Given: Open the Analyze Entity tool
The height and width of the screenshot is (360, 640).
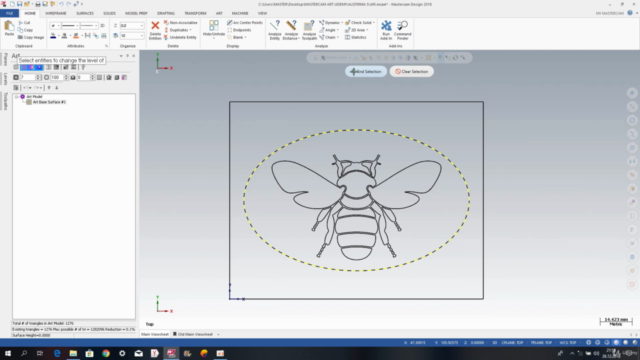Looking at the screenshot, I should click(275, 30).
